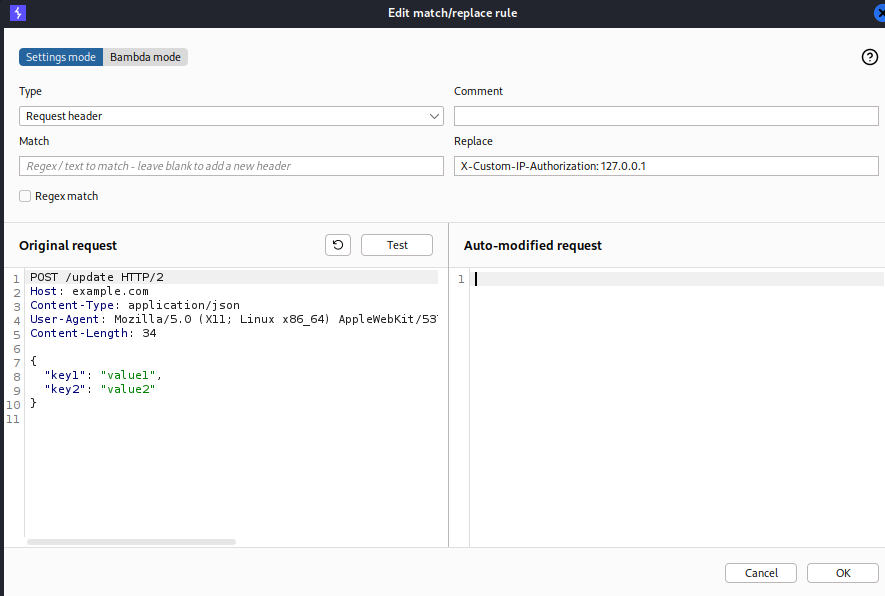The height and width of the screenshot is (596, 885).
Task: Place cursor in Auto-modified request editor
Action: [x=676, y=400]
